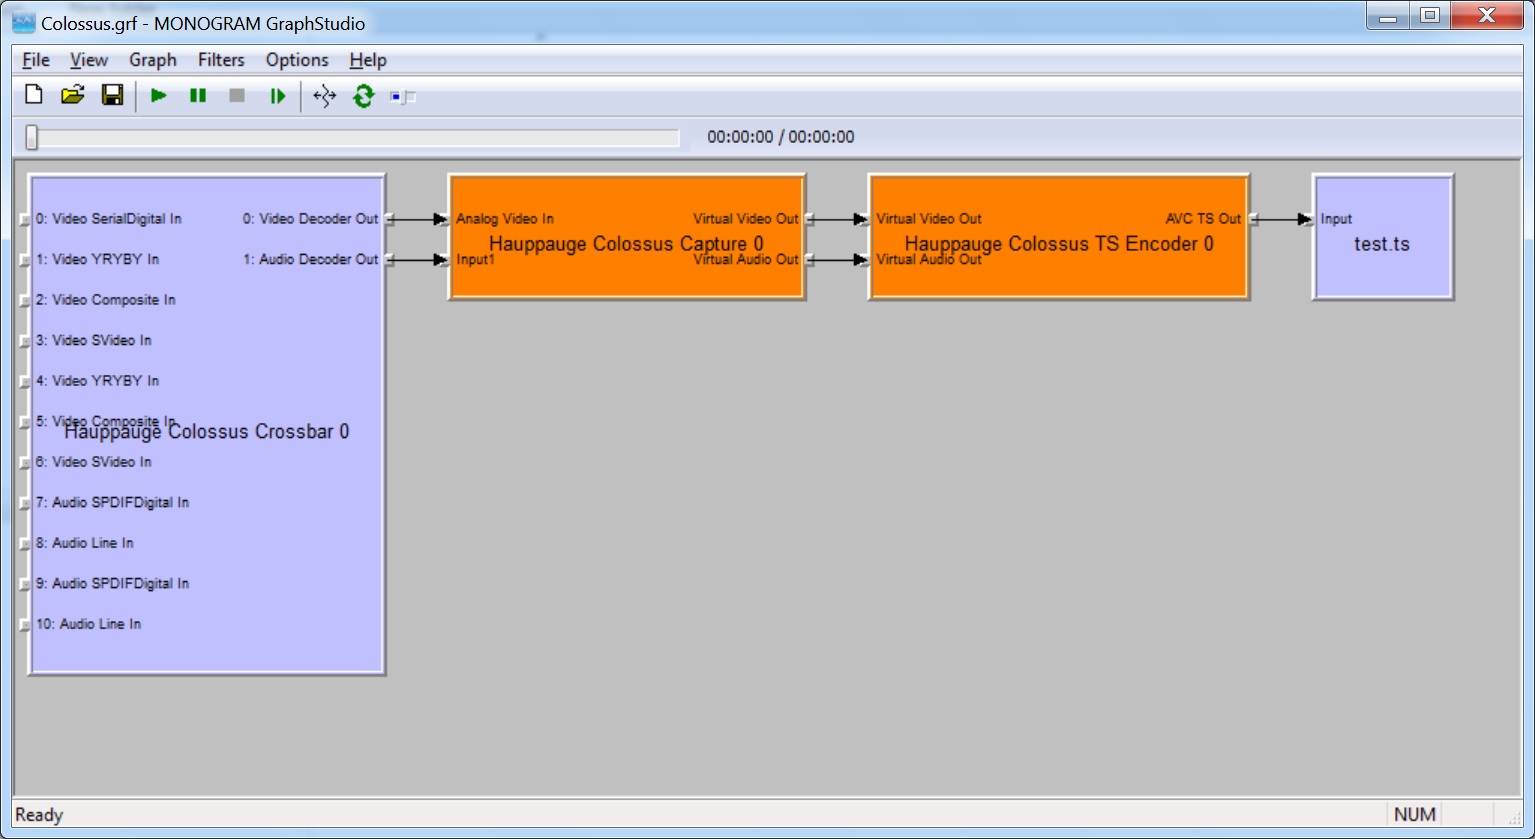
Task: Save the graph using the floppy disk icon
Action: [x=112, y=95]
